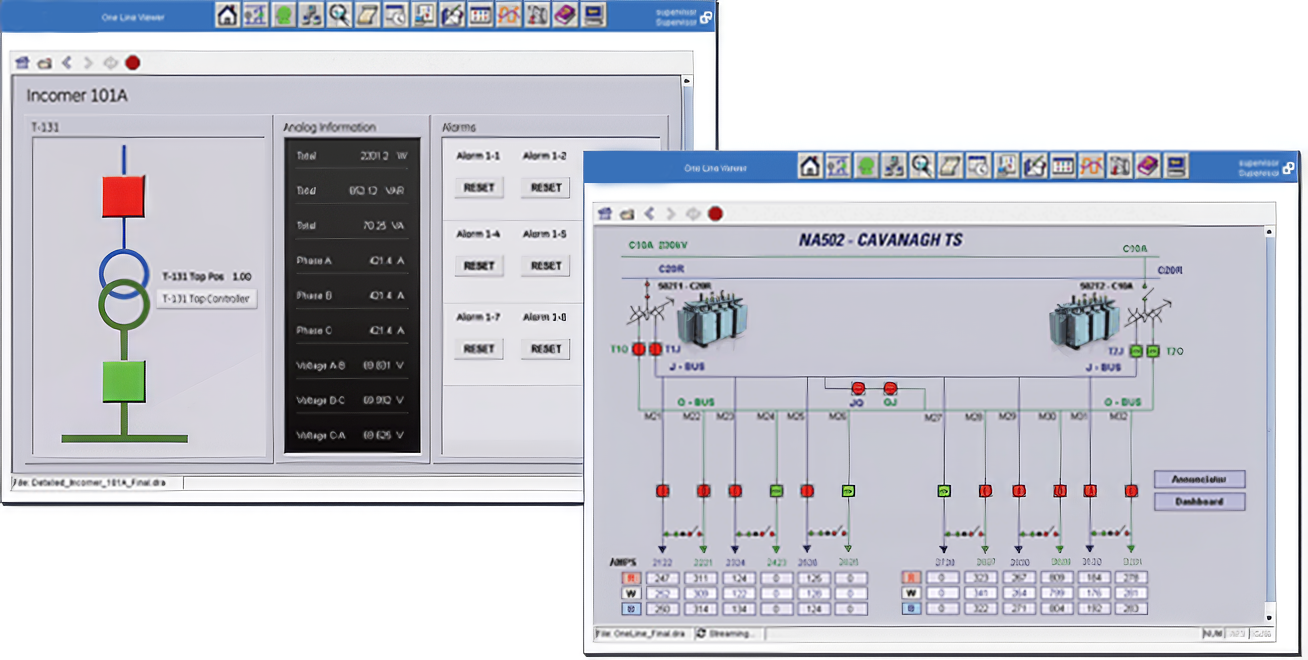The image size is (1308, 660).
Task: Toggle the green M27 feeder breaker
Action: [943, 491]
